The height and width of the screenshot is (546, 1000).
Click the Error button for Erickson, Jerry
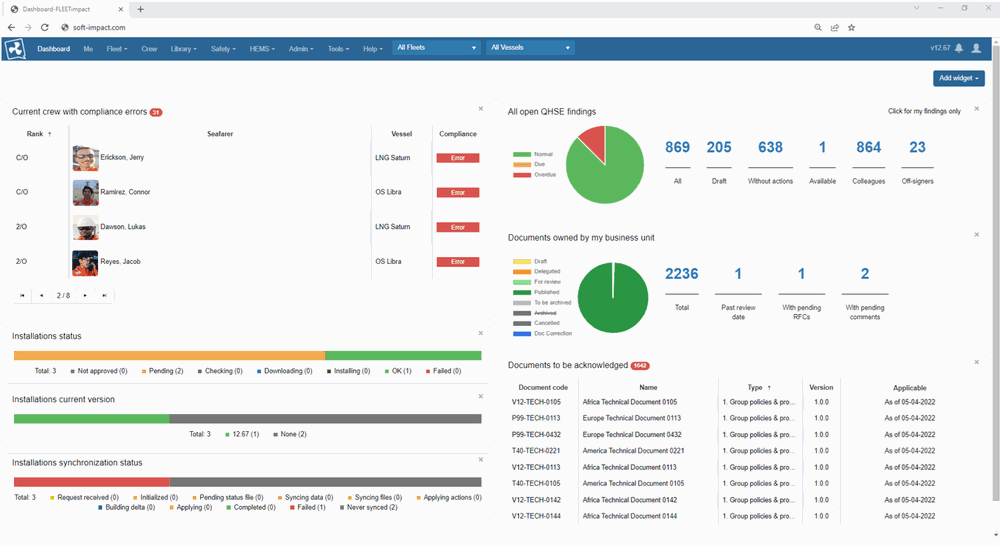(x=458, y=158)
